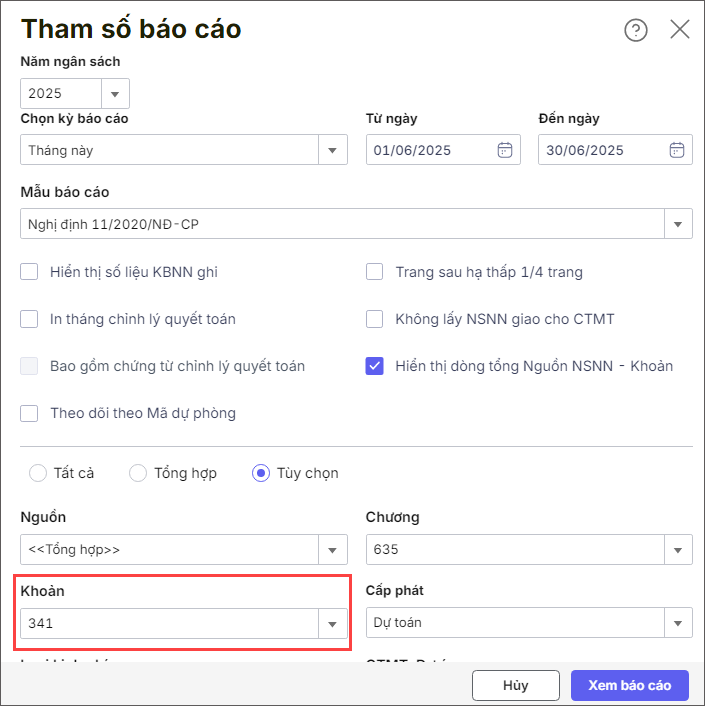Viewport: 705px width, 706px height.
Task: Click the help question mark icon
Action: [636, 30]
